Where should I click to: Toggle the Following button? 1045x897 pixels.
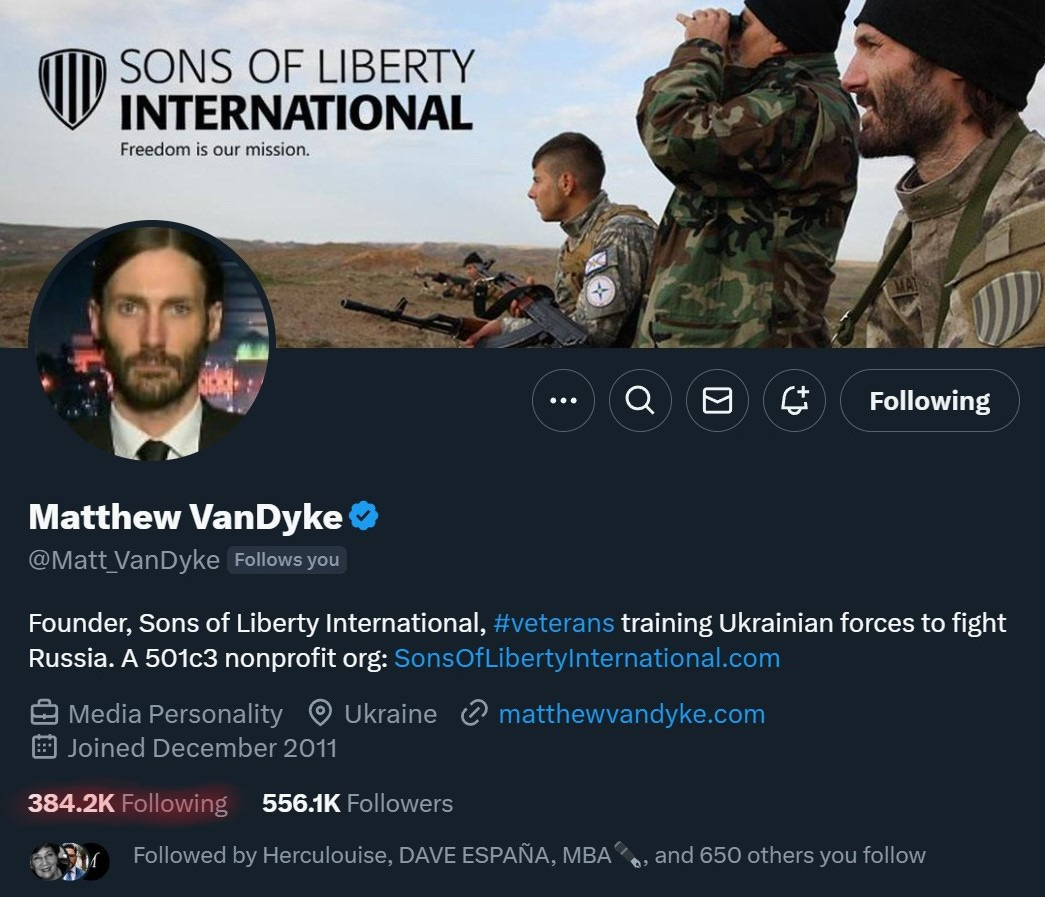[930, 401]
